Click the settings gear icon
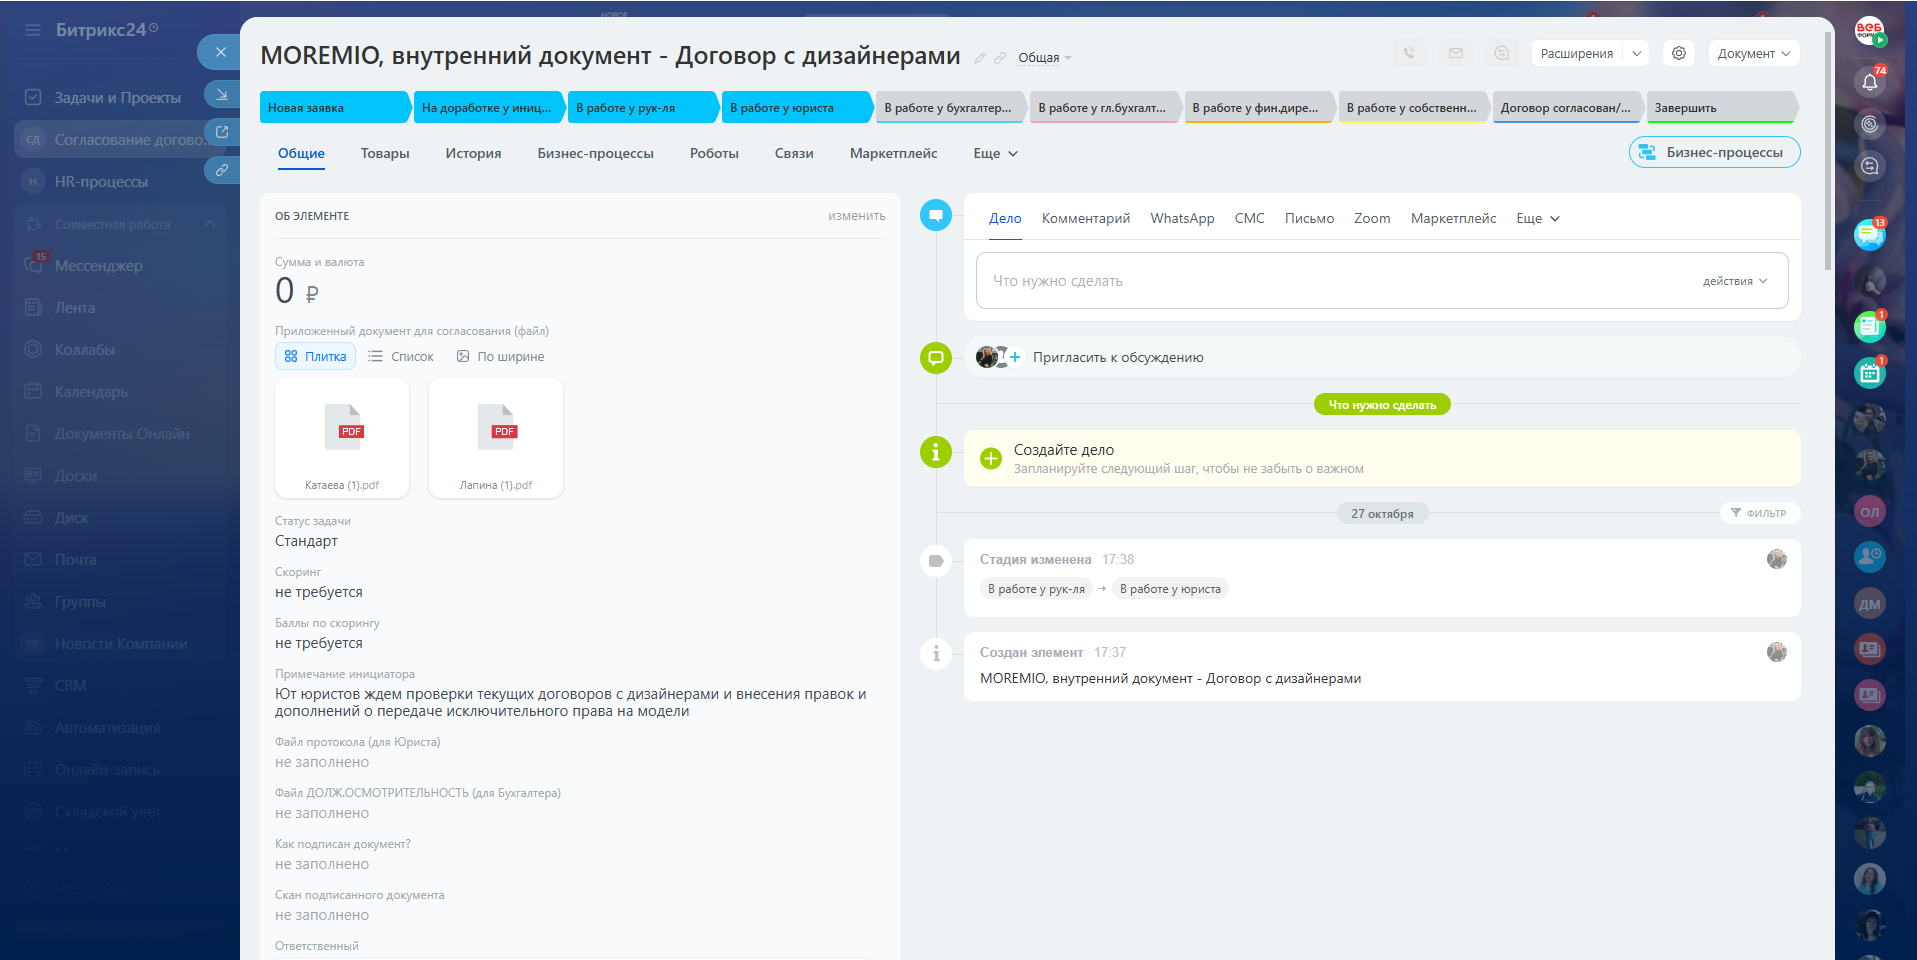This screenshot has width=1917, height=960. [1679, 53]
